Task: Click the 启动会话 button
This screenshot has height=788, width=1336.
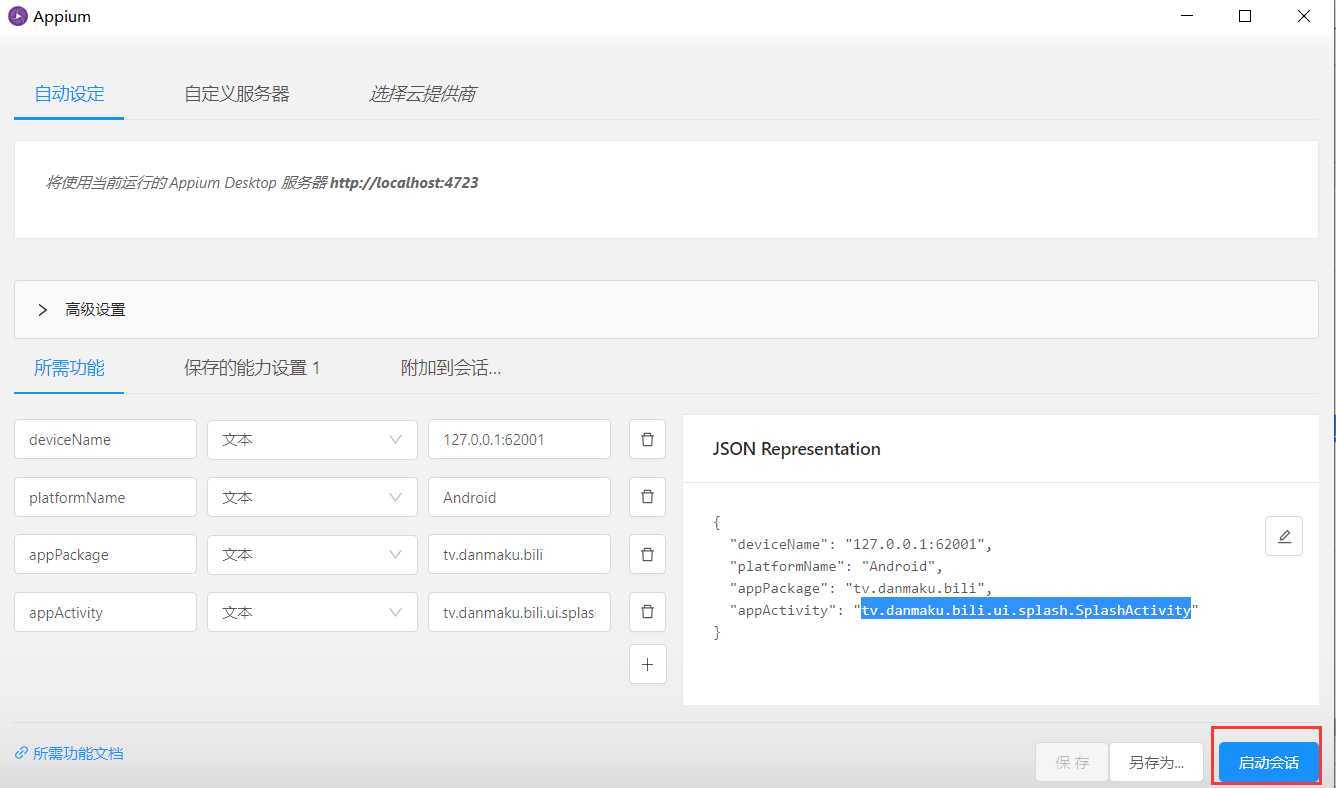Action: (1268, 762)
